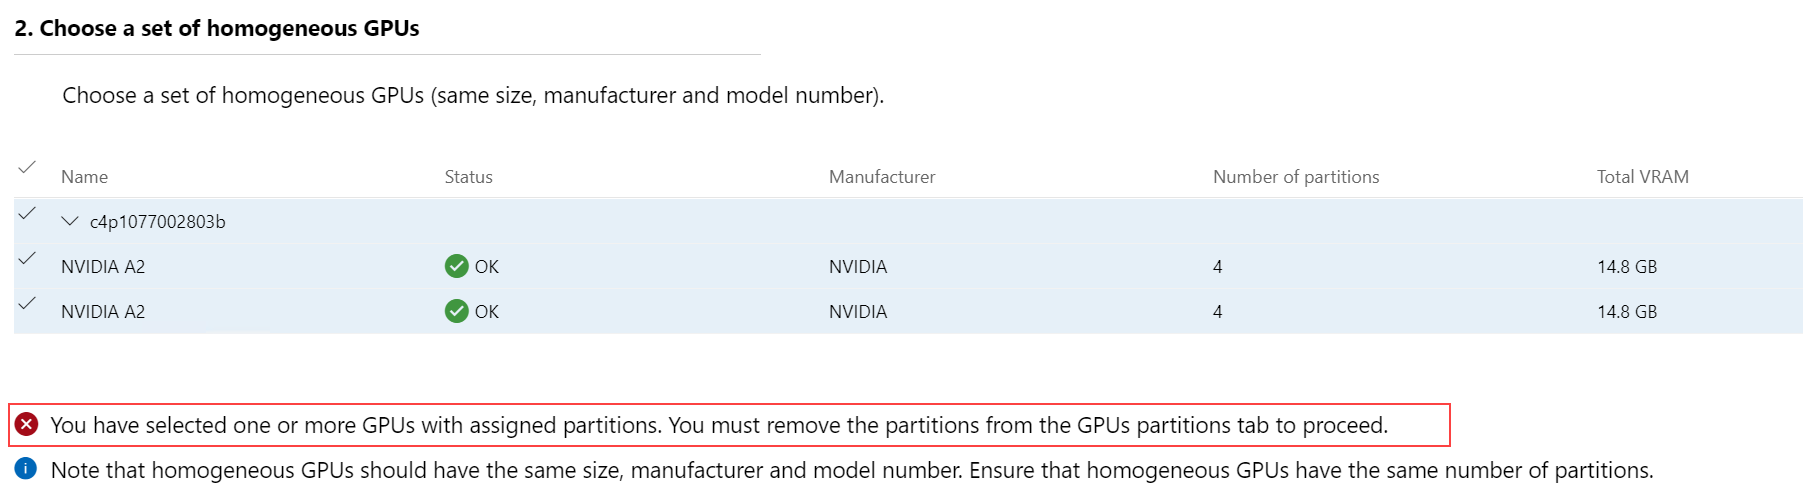Sort by the Name column header
The image size is (1803, 490).
click(84, 177)
